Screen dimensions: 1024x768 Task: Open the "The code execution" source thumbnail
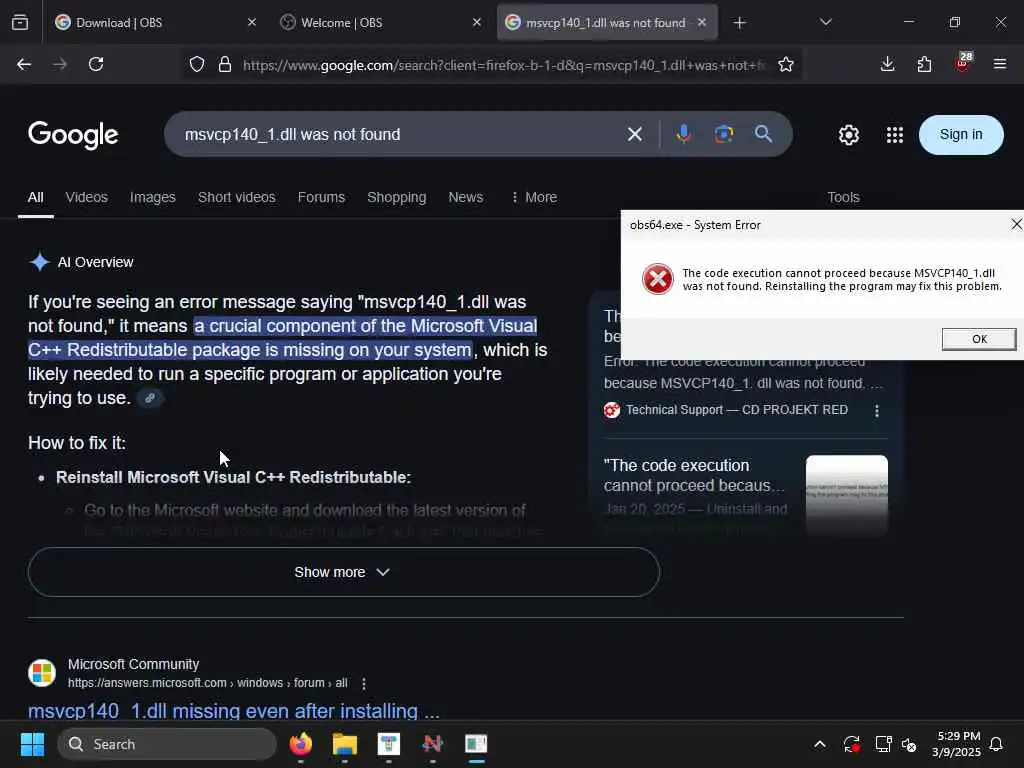pos(846,495)
